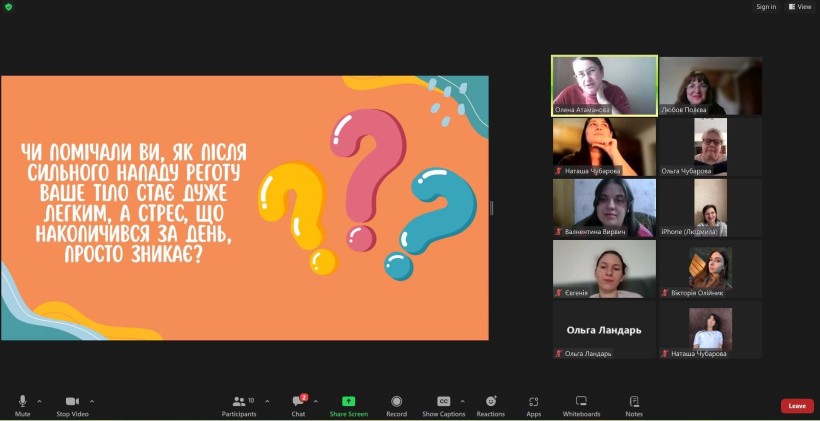Viewport: 820px width, 421px height.
Task: Open meeting Notes
Action: pyautogui.click(x=634, y=404)
